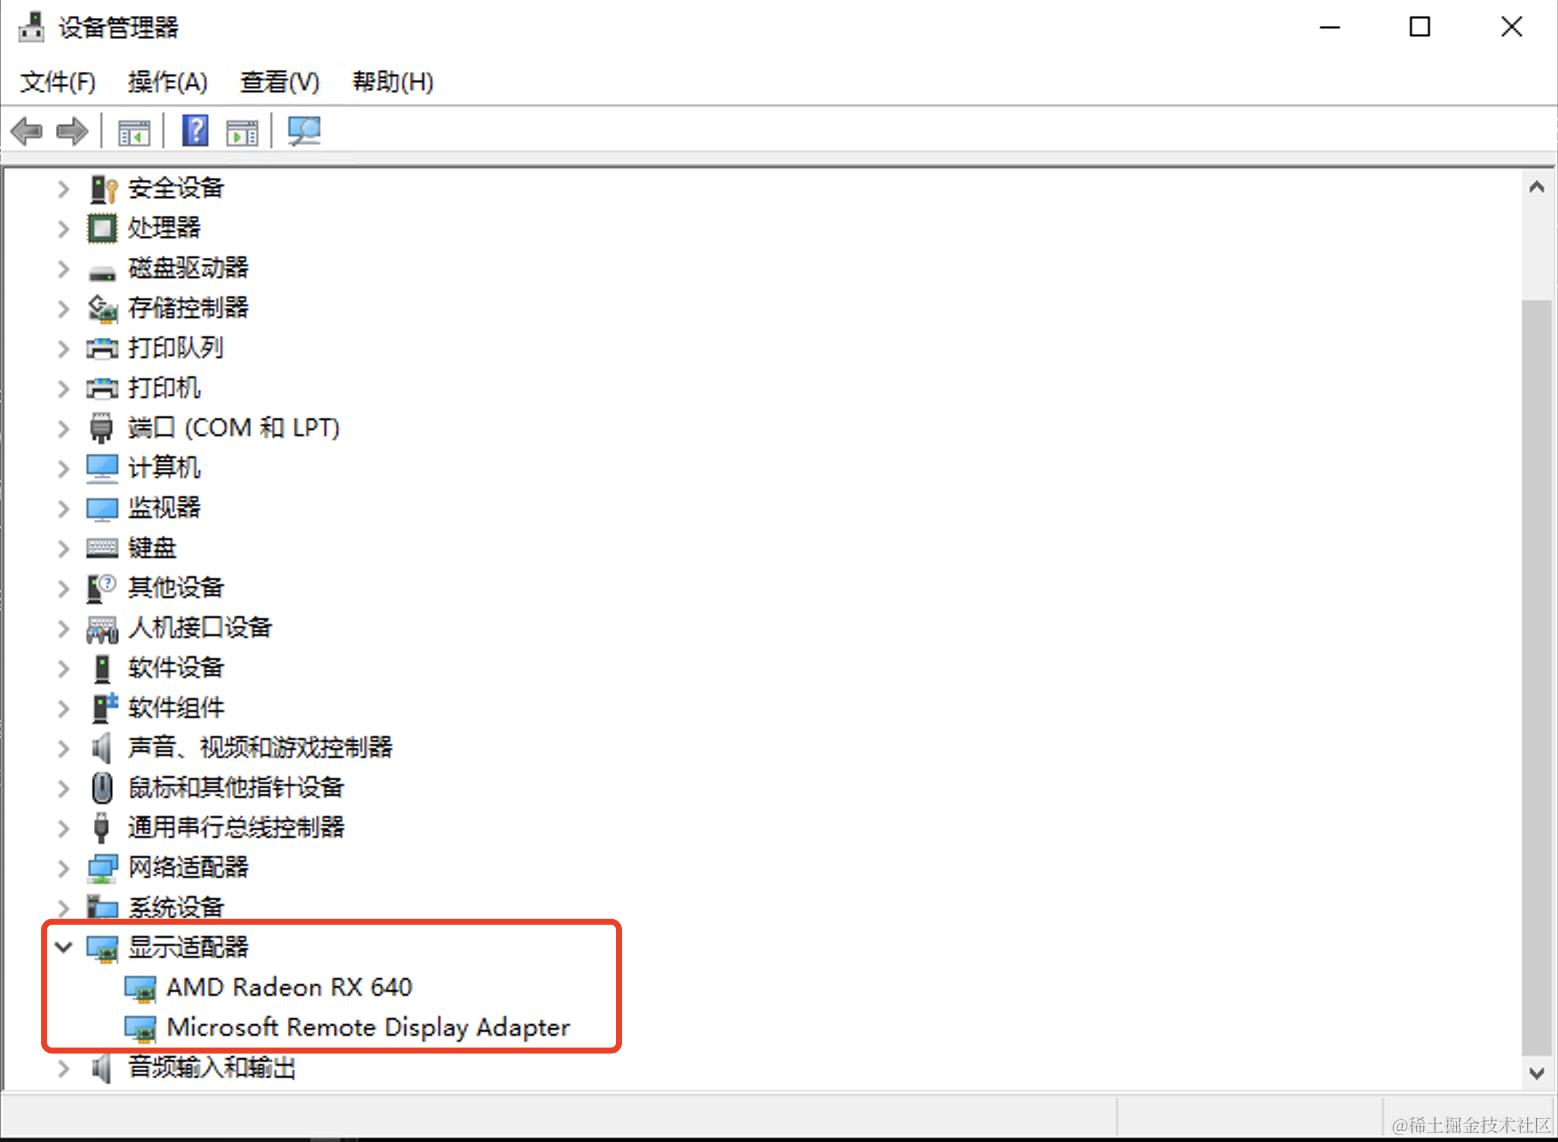This screenshot has width=1558, height=1142.
Task: Select the 通用串行总线控制器 USB icon
Action: pyautogui.click(x=101, y=828)
